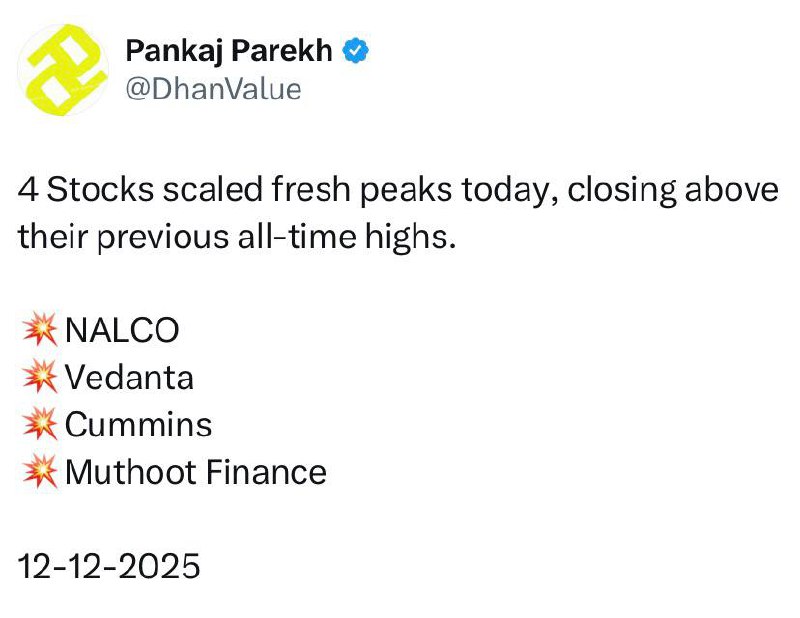Screen dimensions: 800x618
Task: Select the NALCO stock name
Action: pos(122,330)
